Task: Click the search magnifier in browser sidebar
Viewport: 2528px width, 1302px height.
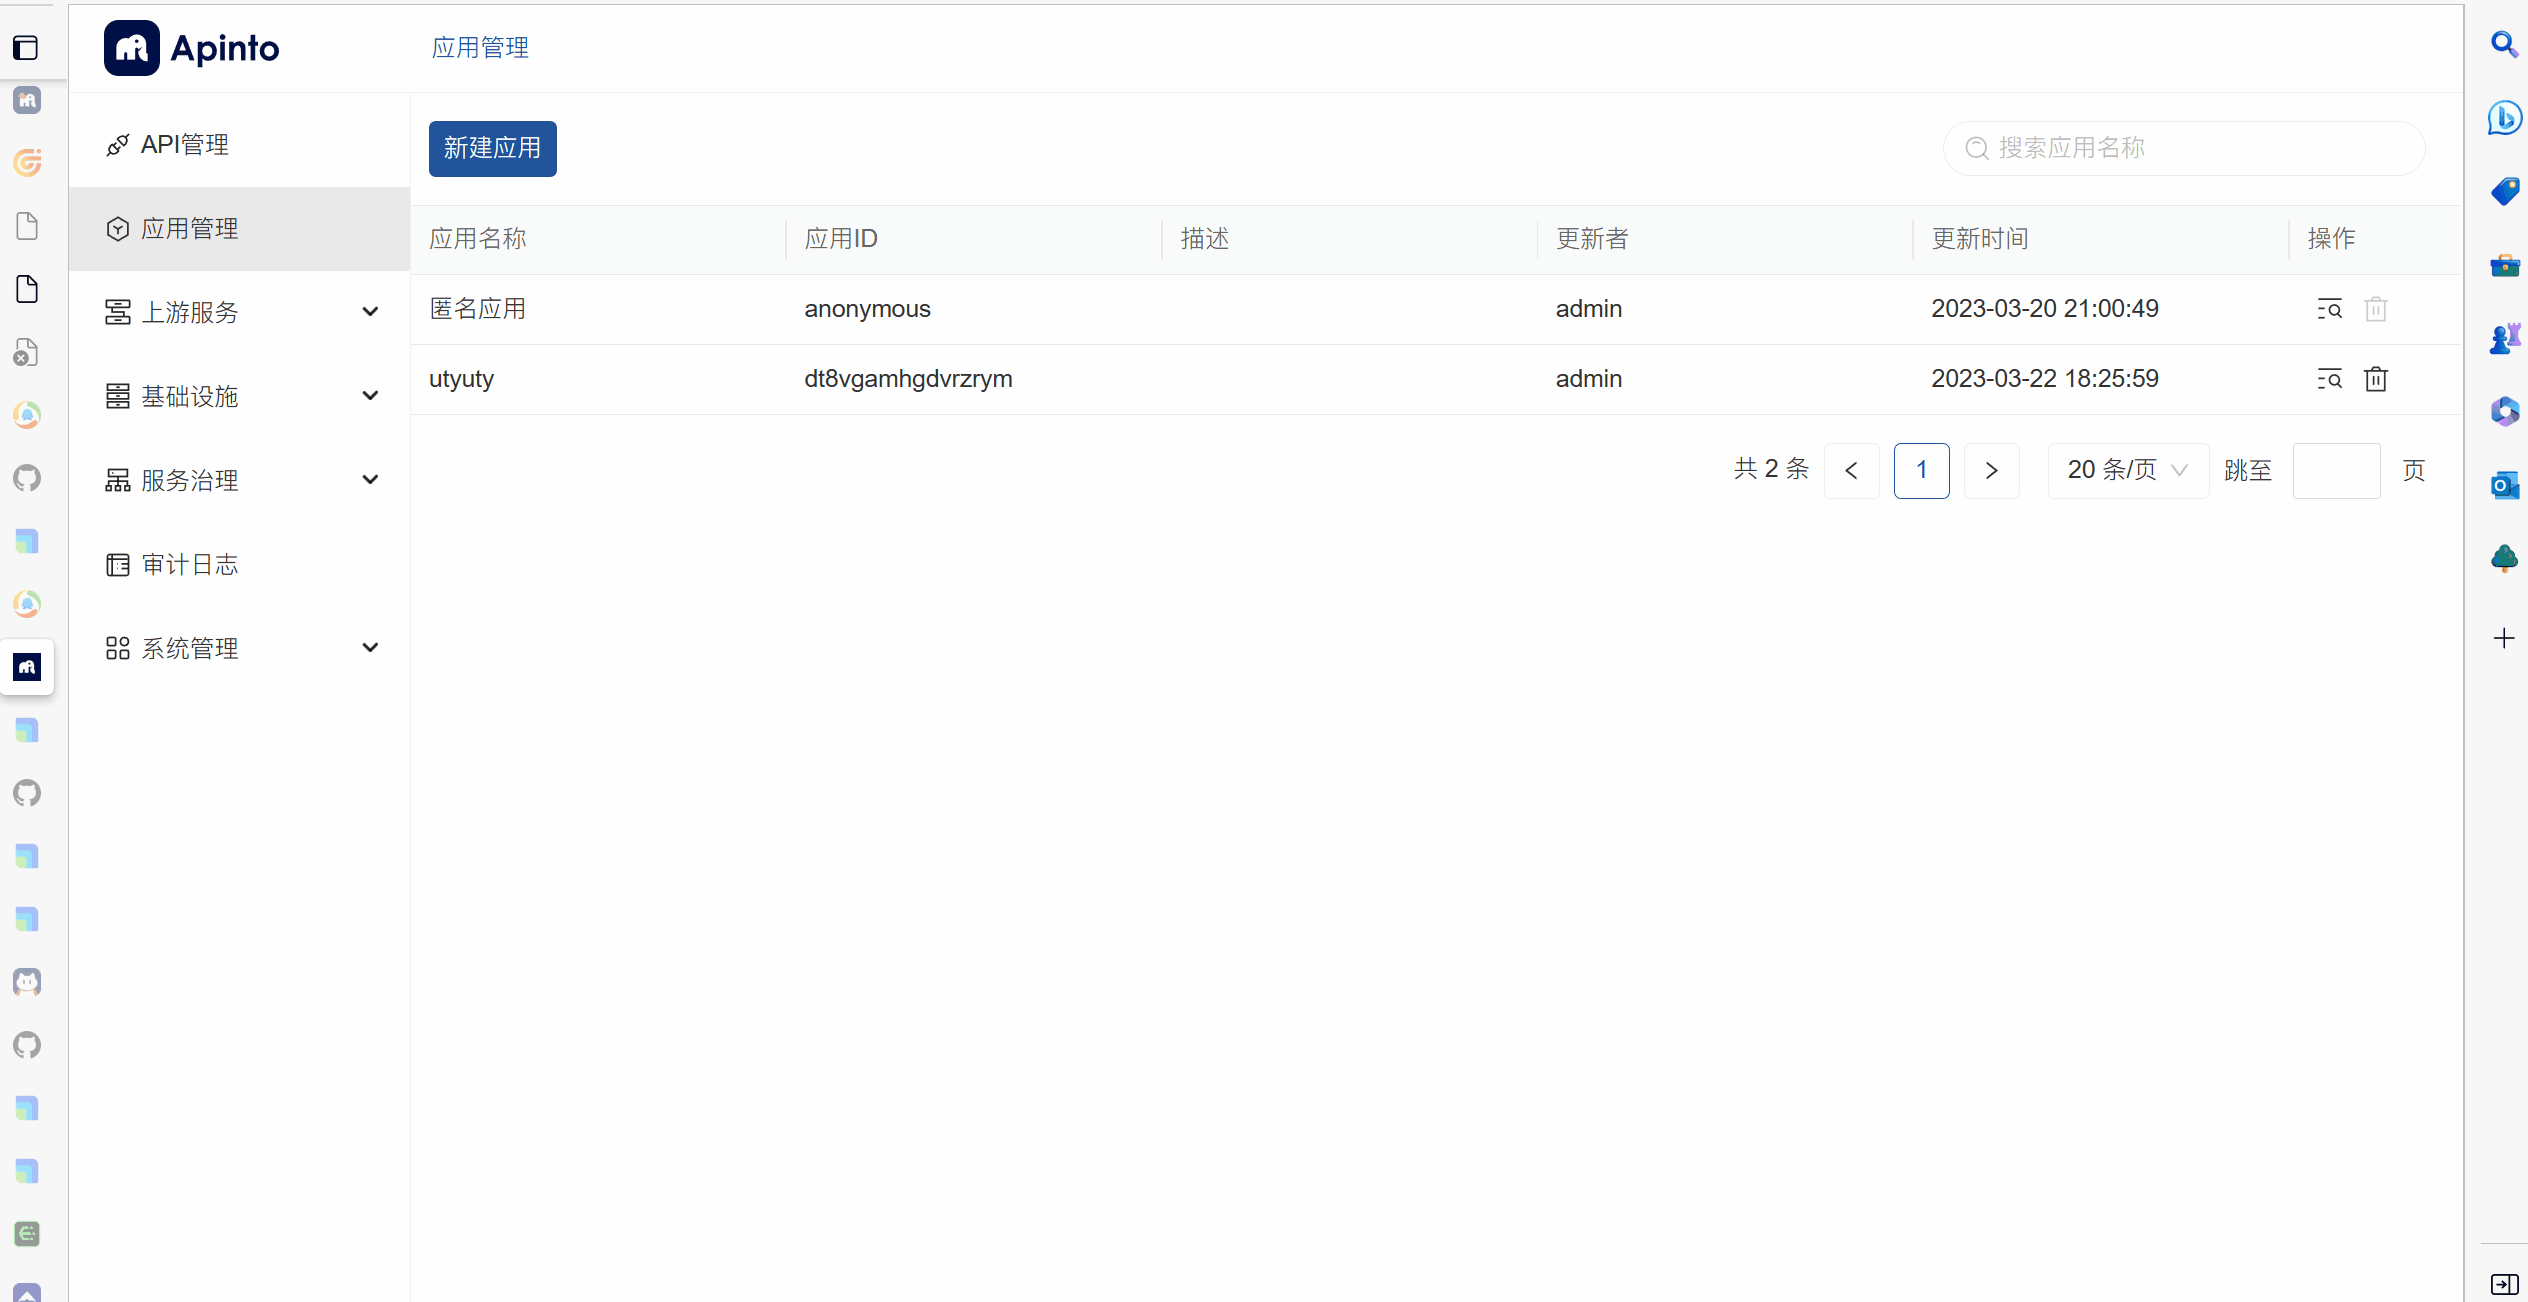Action: tap(2504, 45)
